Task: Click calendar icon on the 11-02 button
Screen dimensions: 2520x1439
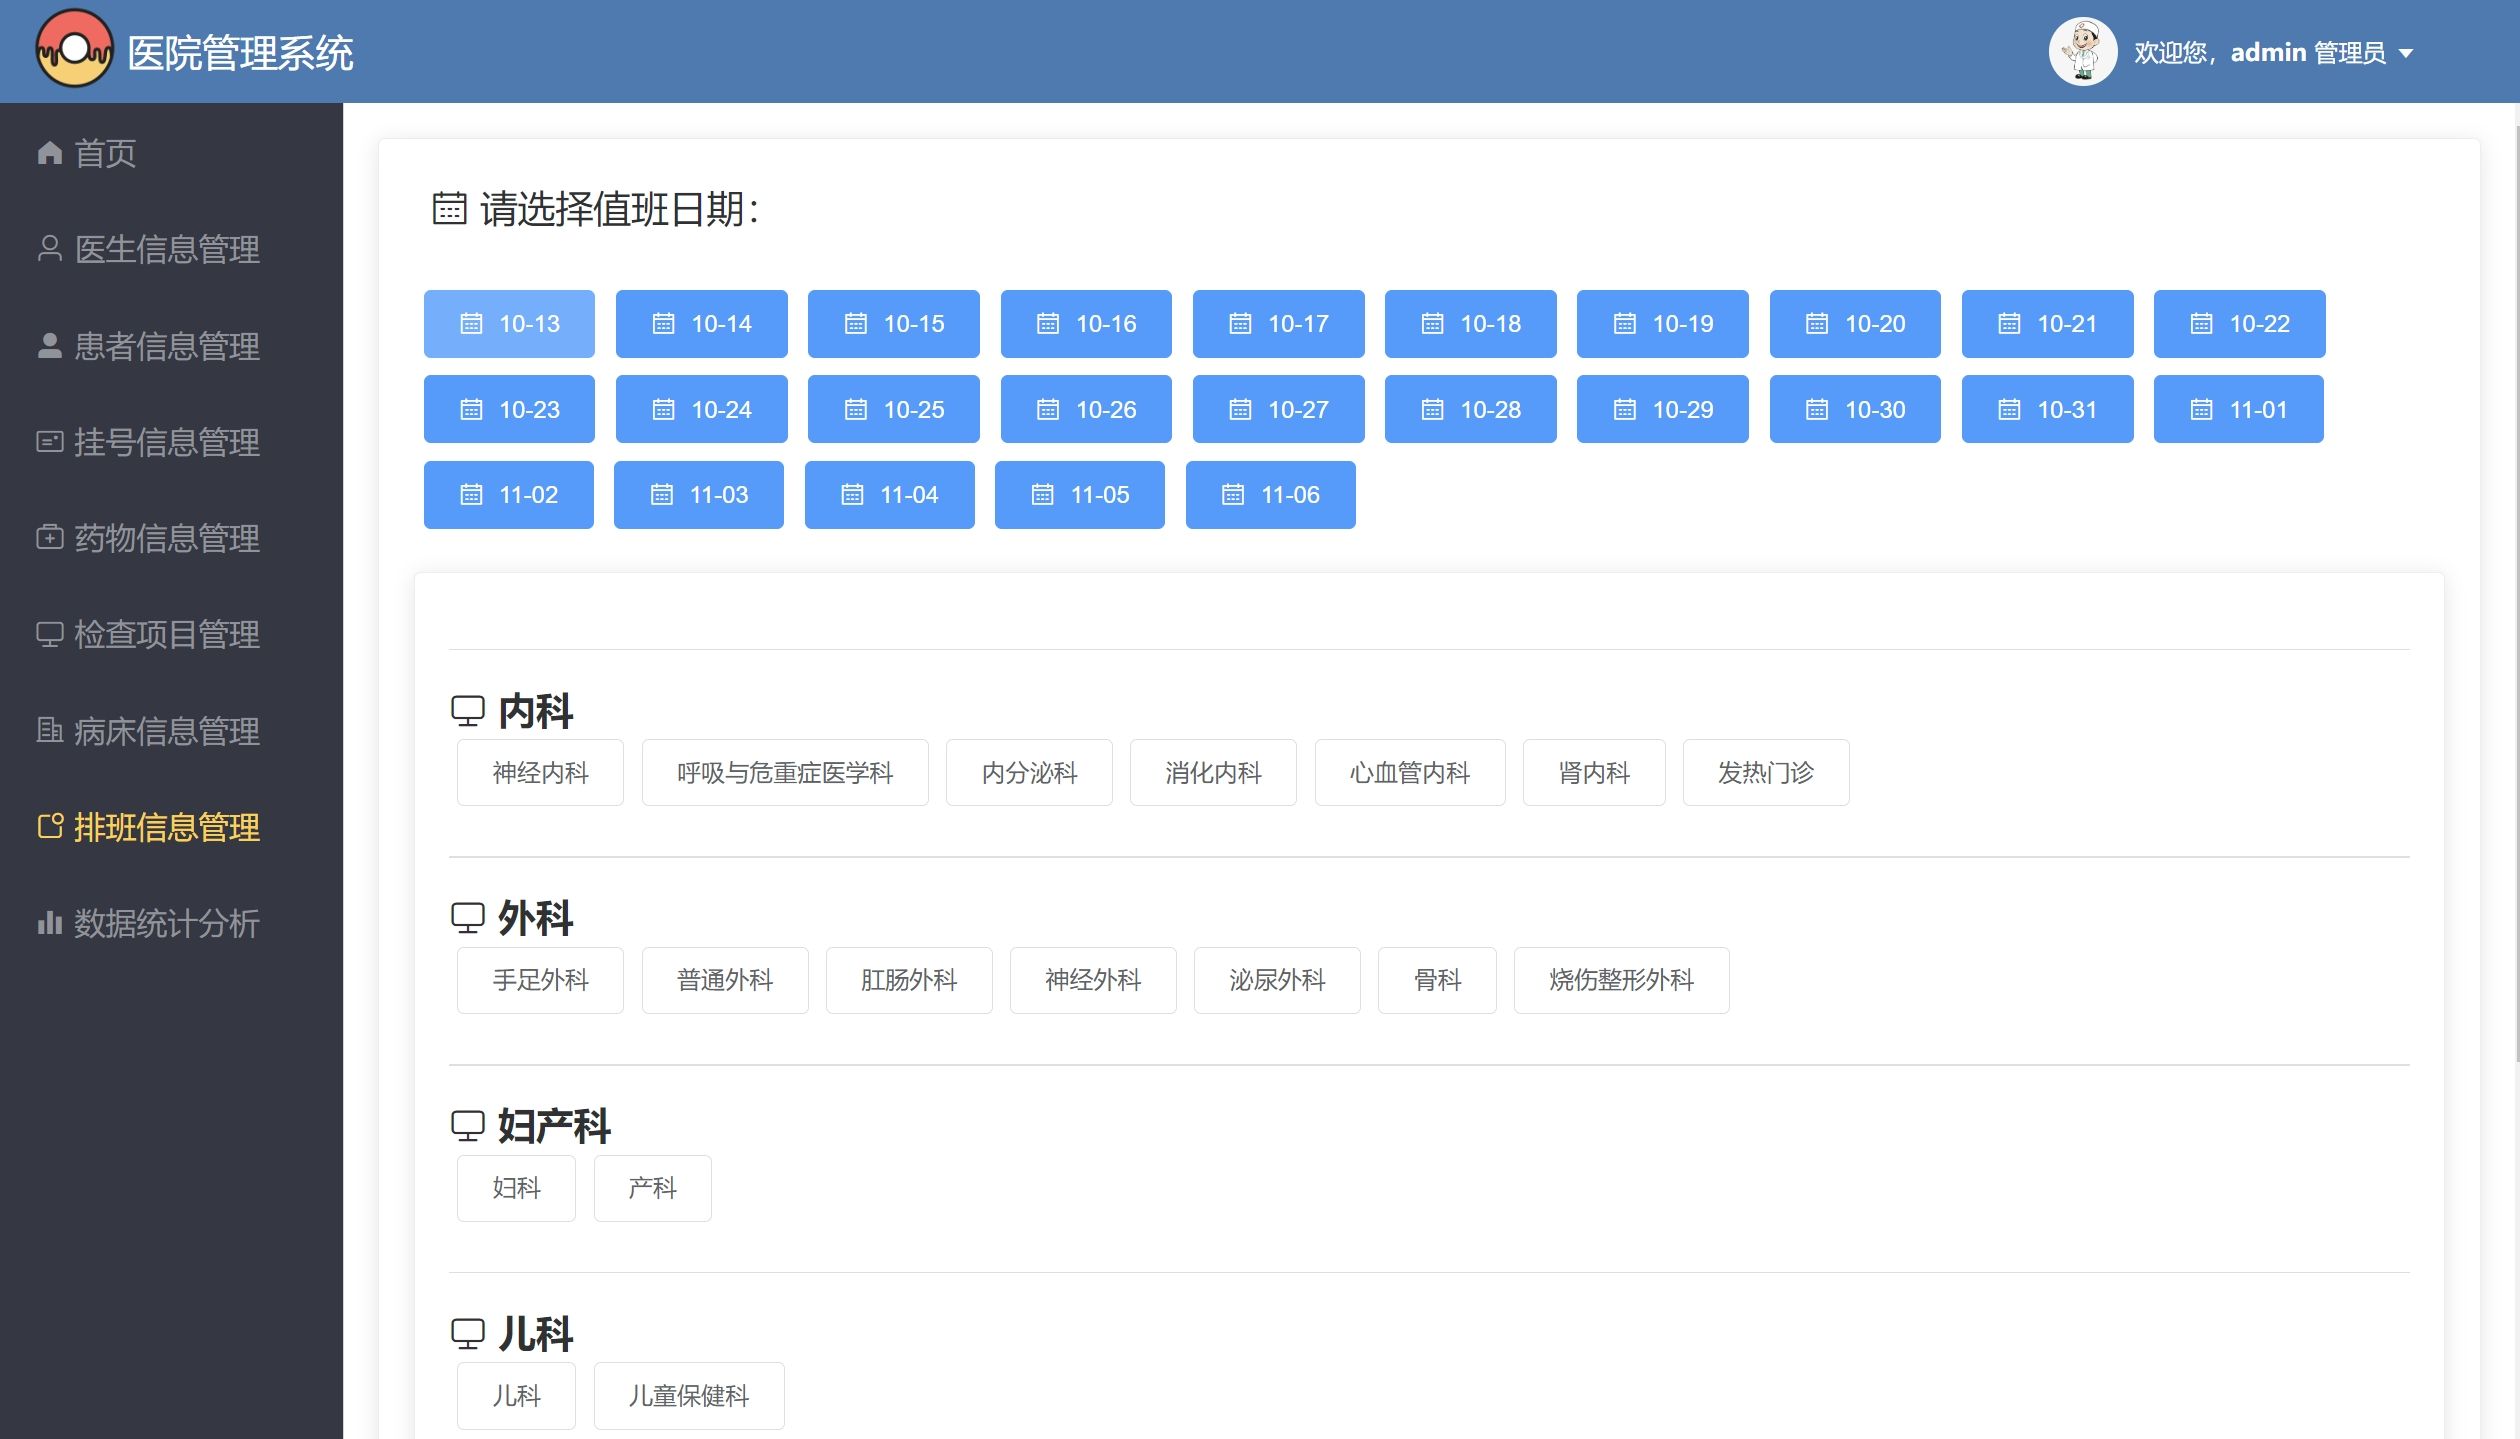Action: [471, 495]
